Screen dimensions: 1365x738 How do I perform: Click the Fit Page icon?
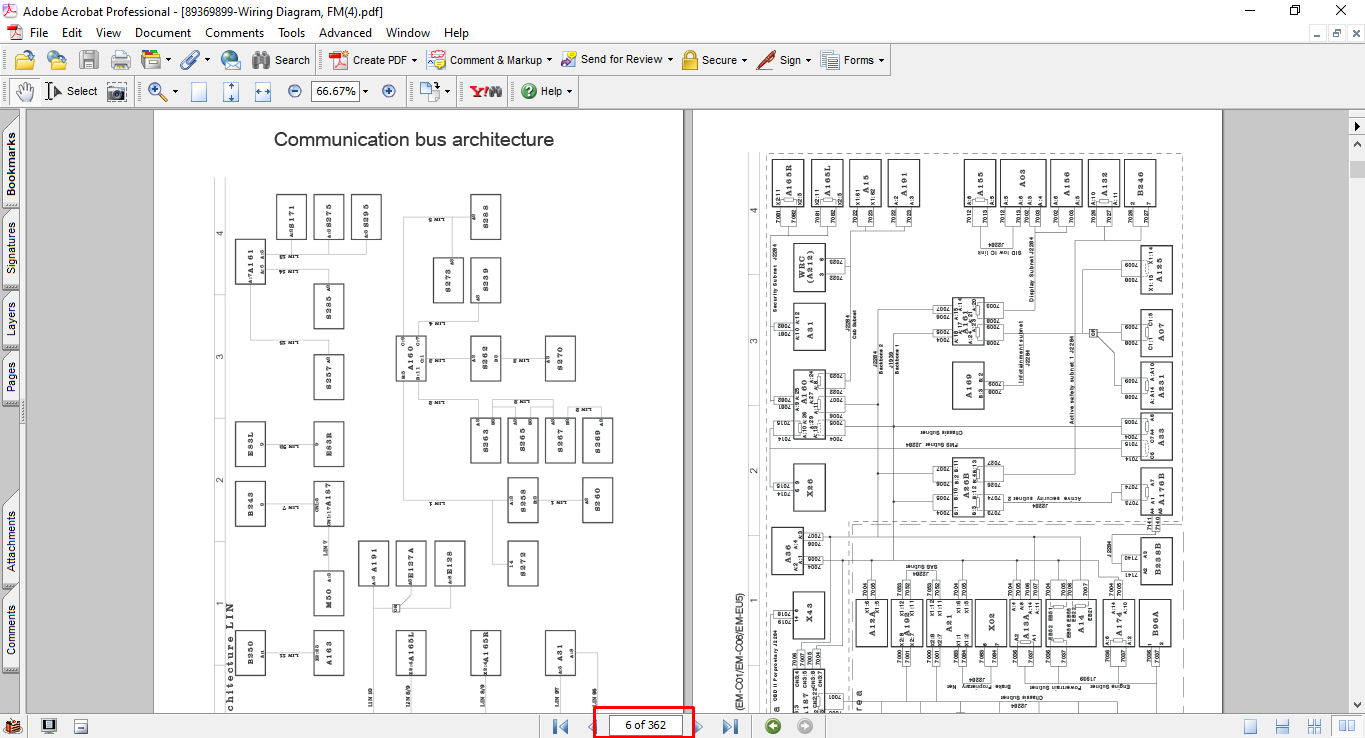[x=231, y=91]
